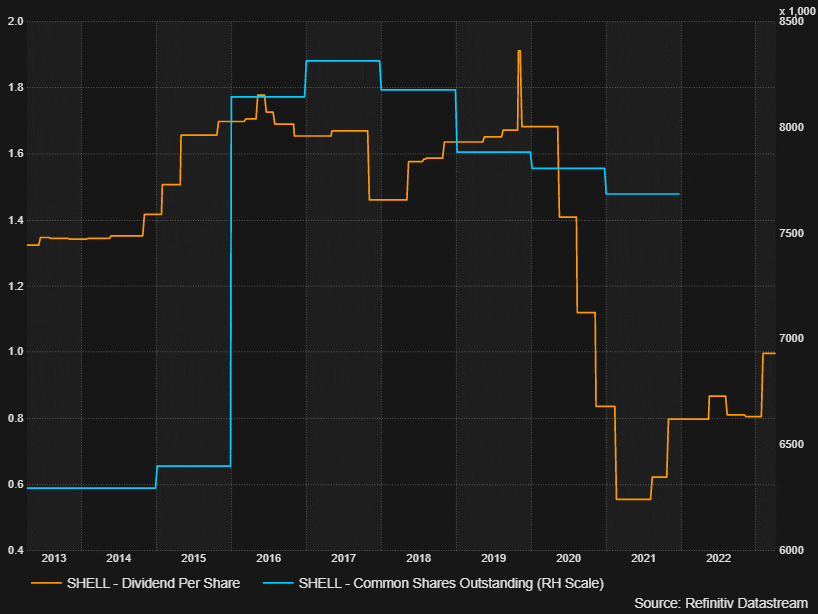This screenshot has height=614, width=818.
Task: Click the 1.2 left axis value
Action: point(16,286)
